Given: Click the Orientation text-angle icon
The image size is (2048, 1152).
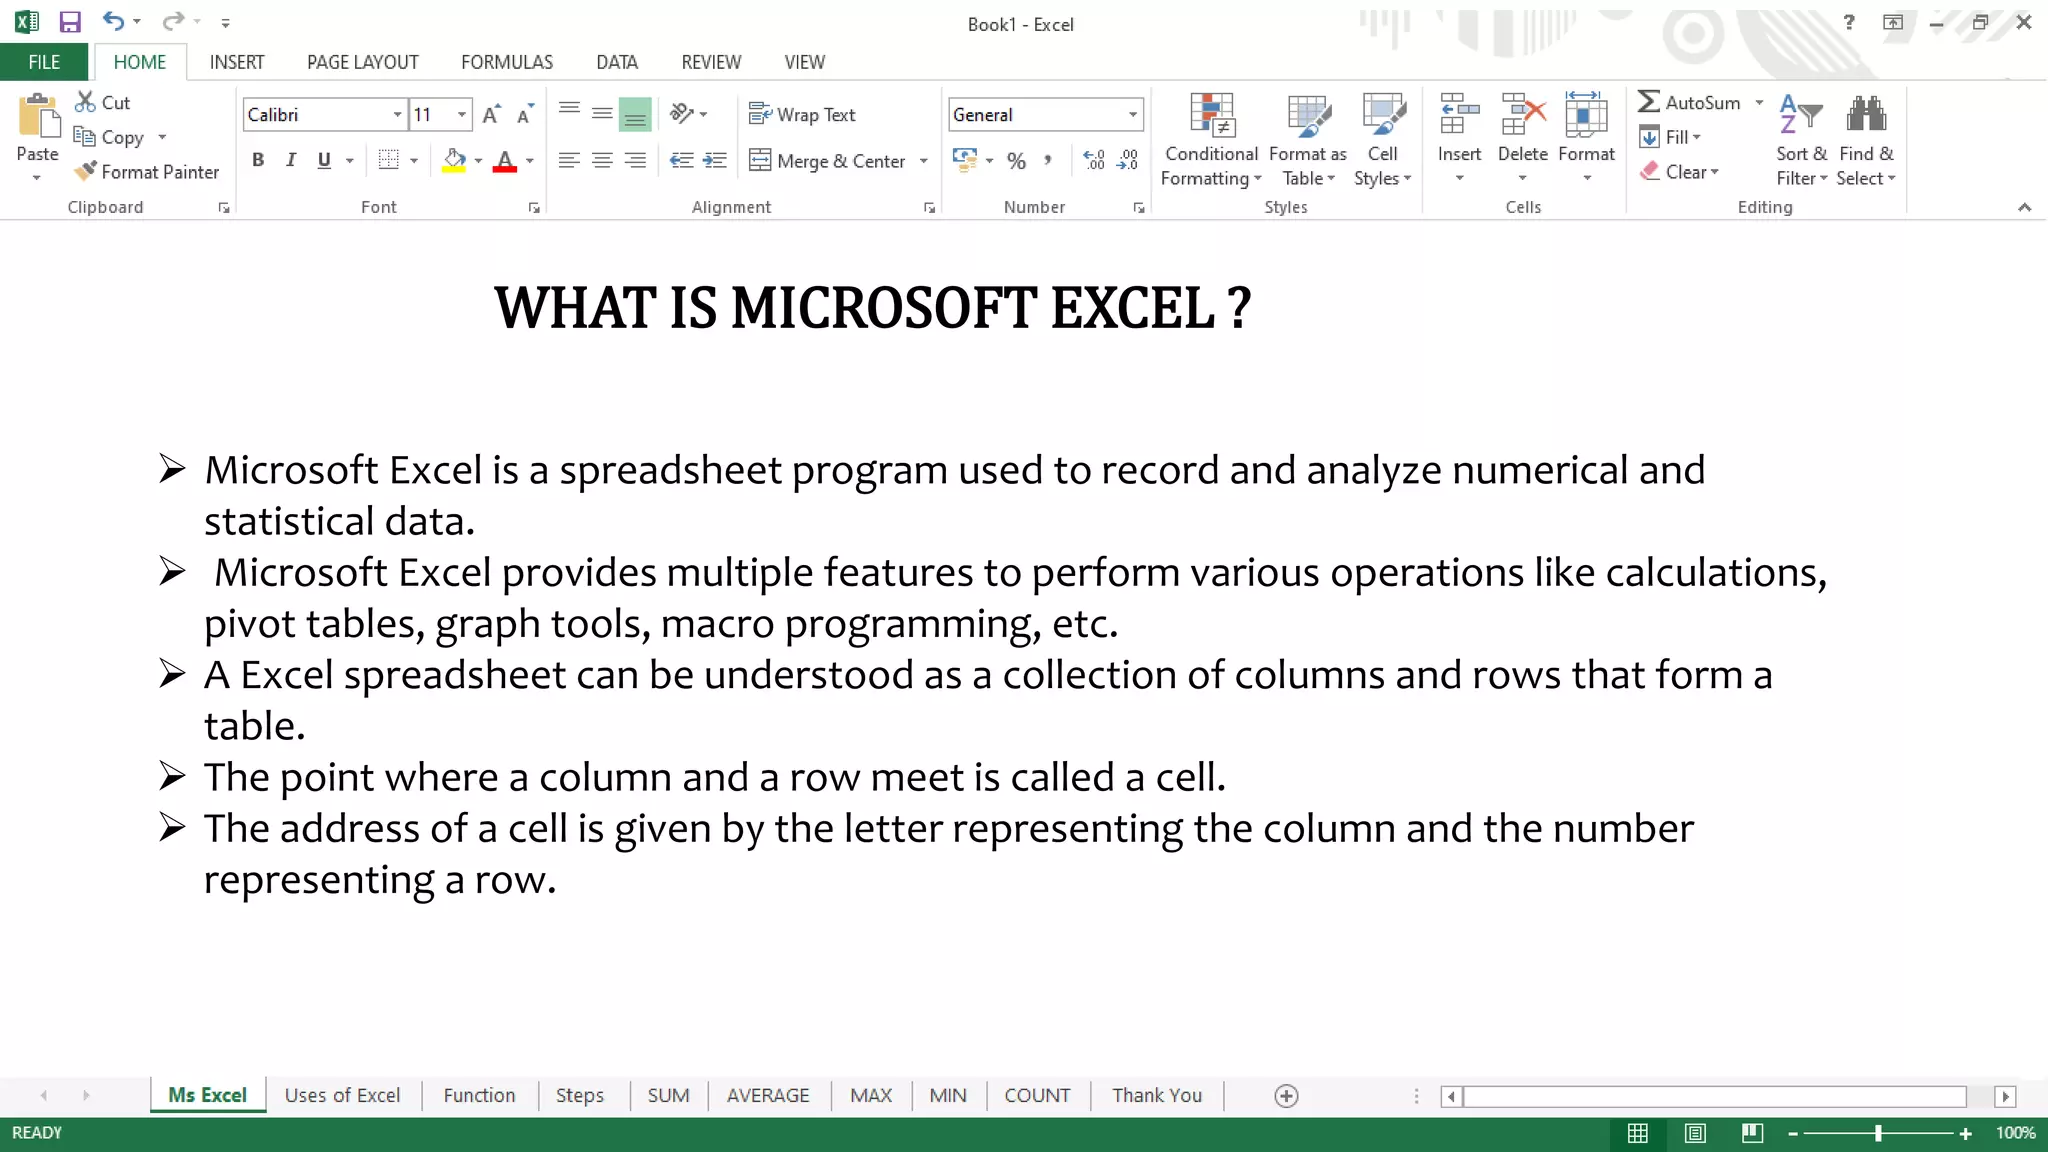Looking at the screenshot, I should (682, 113).
